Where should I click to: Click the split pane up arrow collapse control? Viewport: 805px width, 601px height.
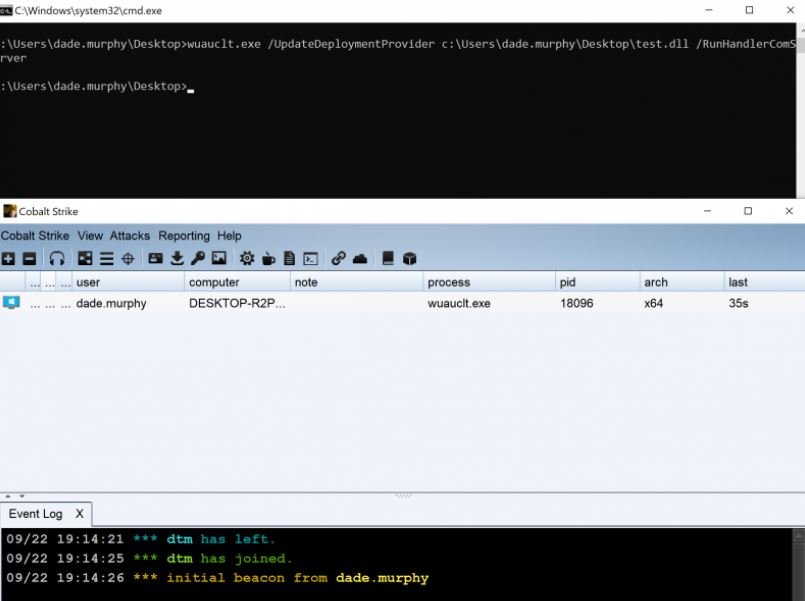point(8,496)
